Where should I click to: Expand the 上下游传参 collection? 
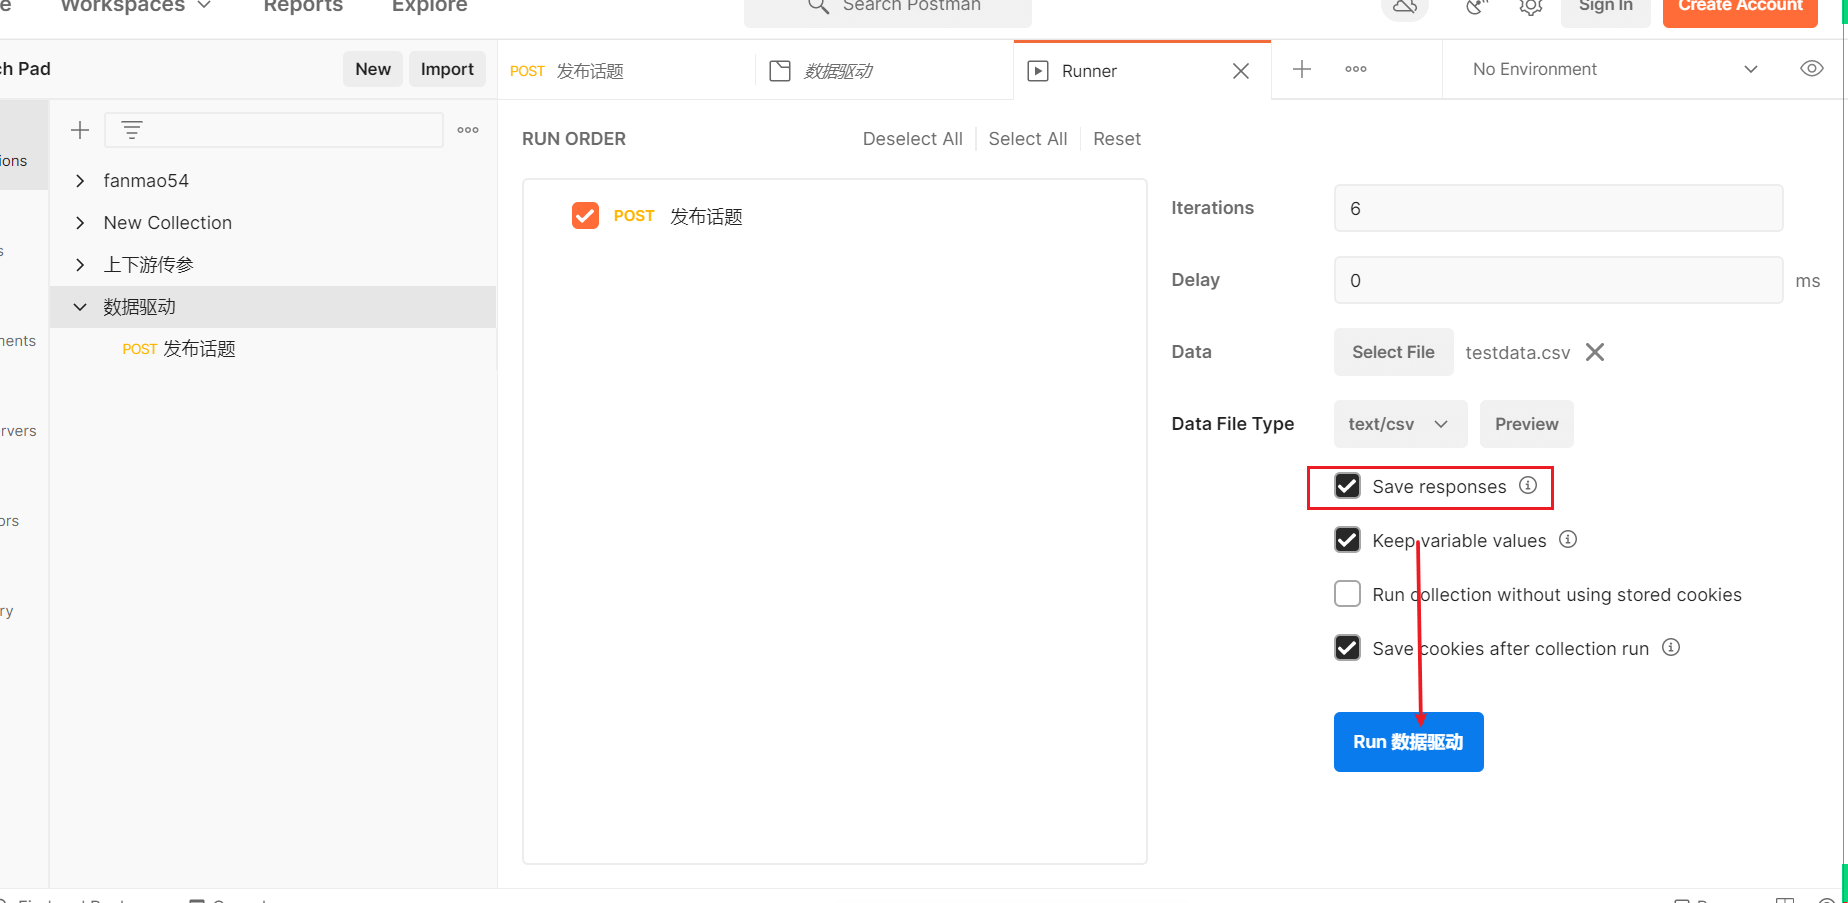tap(80, 265)
